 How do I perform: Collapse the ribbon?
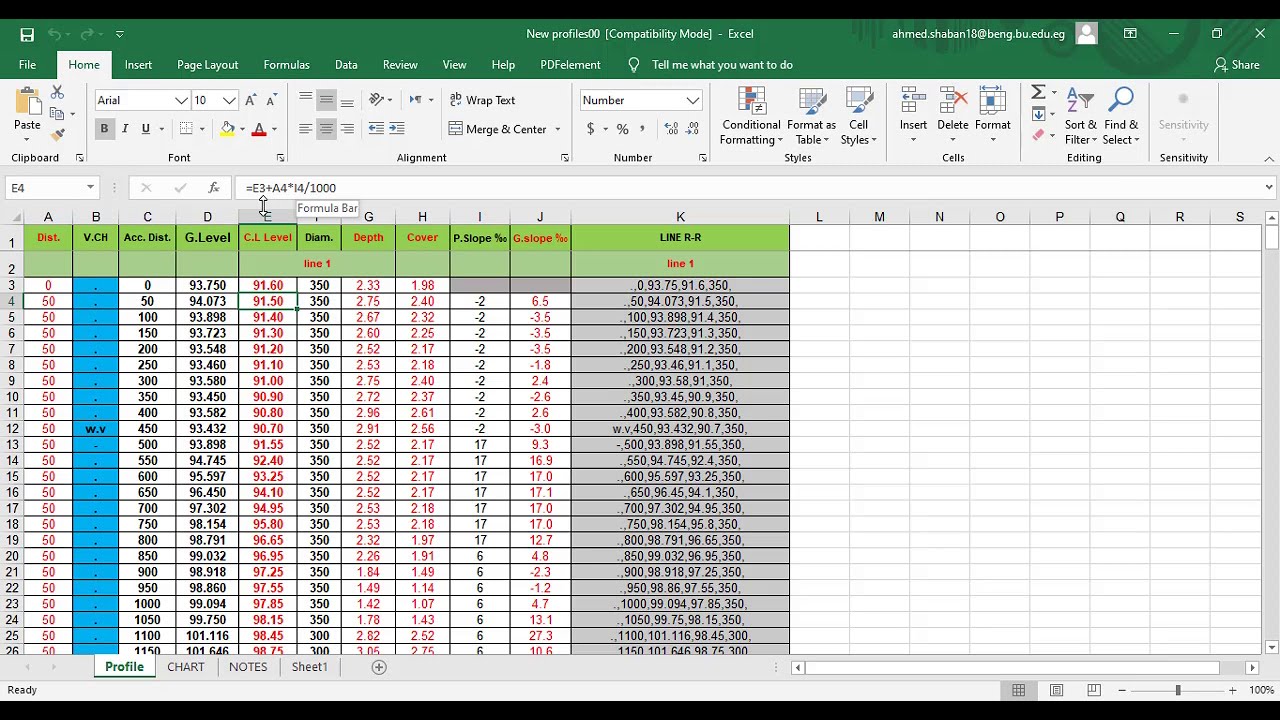pos(1269,158)
